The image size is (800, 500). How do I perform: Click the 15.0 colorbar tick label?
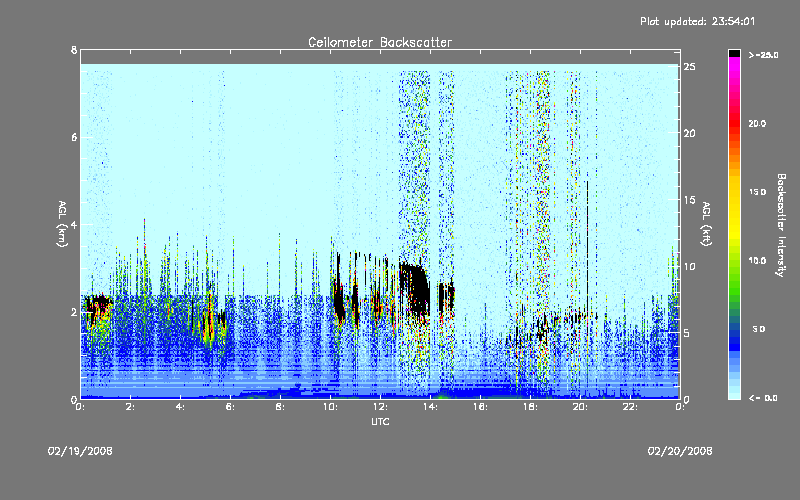(x=757, y=192)
